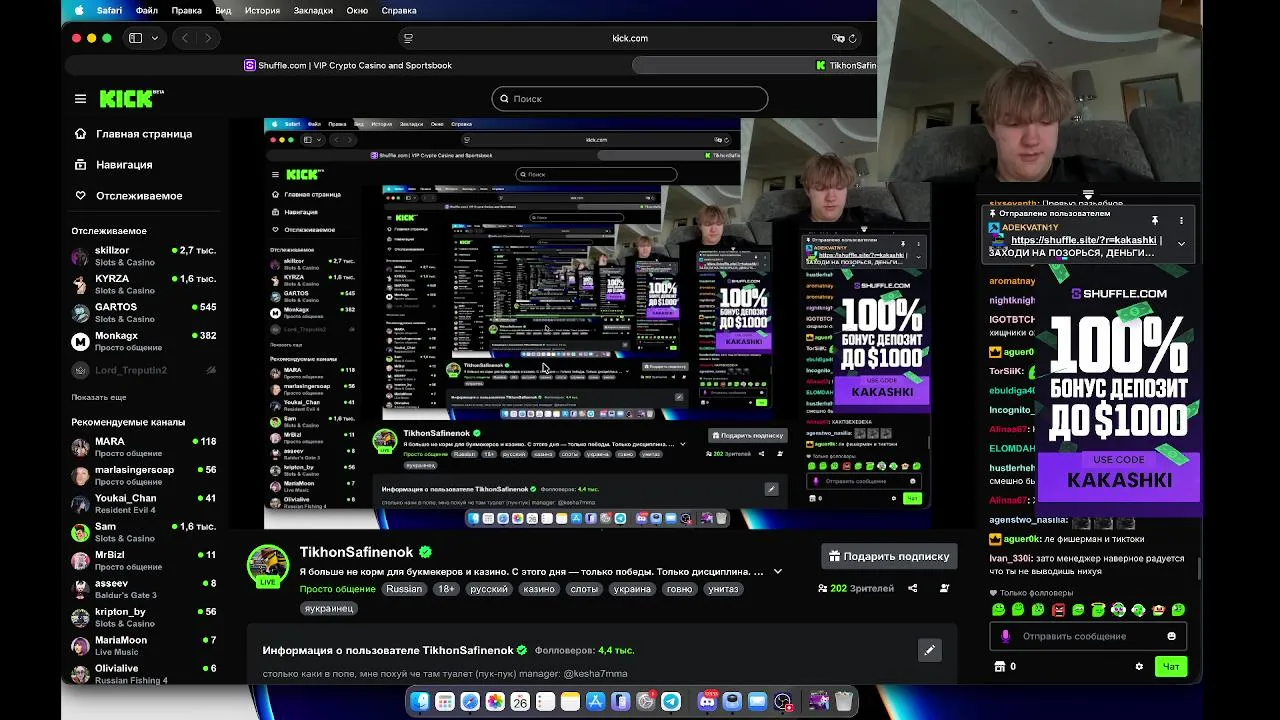Click the translate icon in address bar
1280x720 pixels.
pyautogui.click(x=838, y=38)
